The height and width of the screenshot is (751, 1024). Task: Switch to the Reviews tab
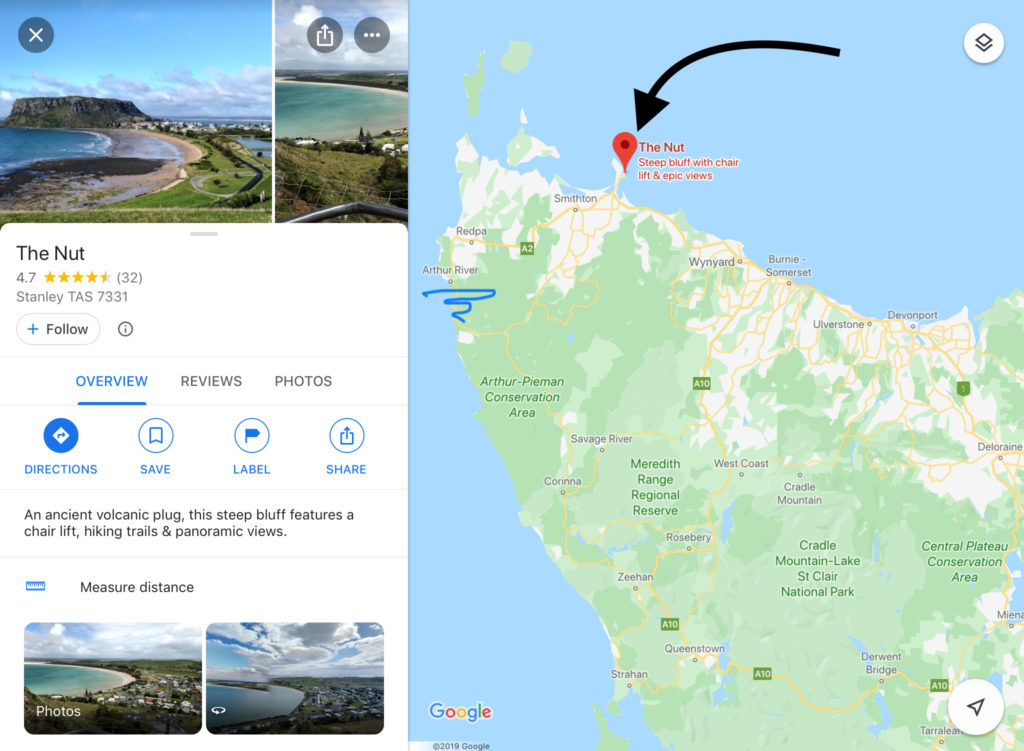(211, 381)
